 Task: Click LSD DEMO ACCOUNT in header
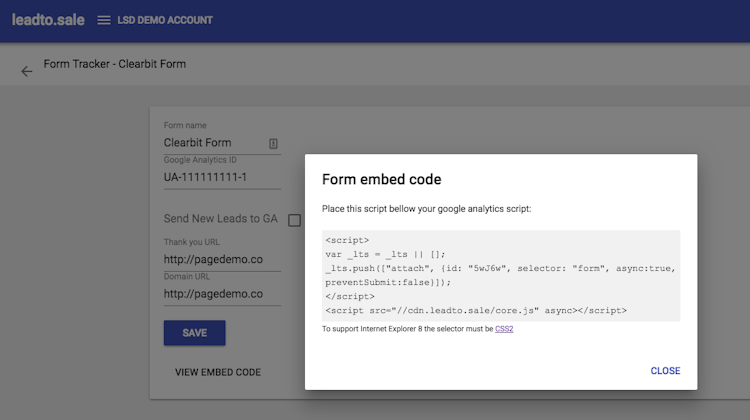point(167,20)
